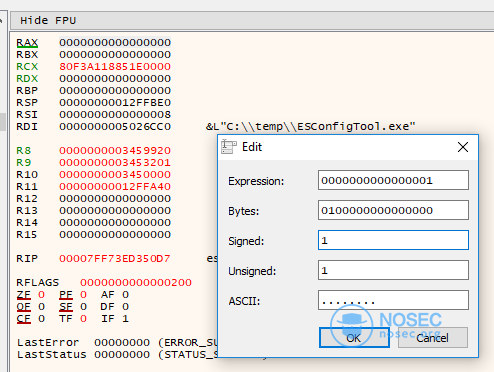Select R8 value 0000000003459920
Image resolution: width=494 pixels, height=372 pixels.
pos(115,151)
